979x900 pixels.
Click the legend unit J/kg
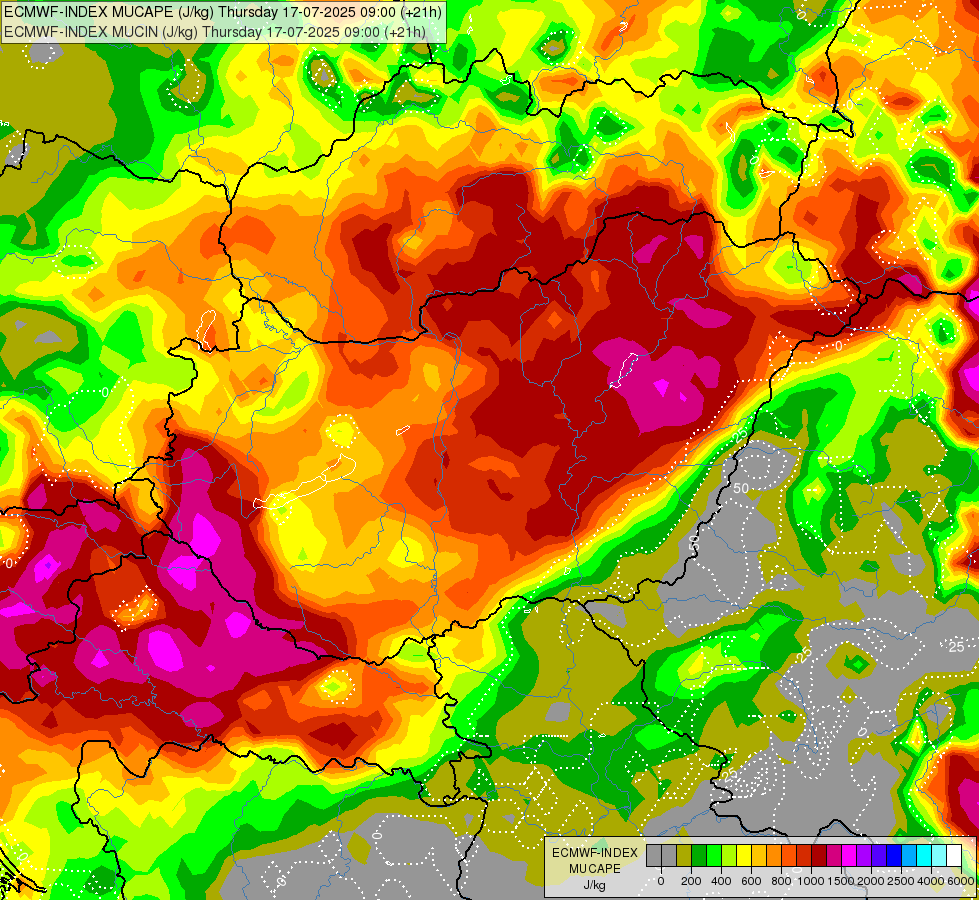coord(594,885)
